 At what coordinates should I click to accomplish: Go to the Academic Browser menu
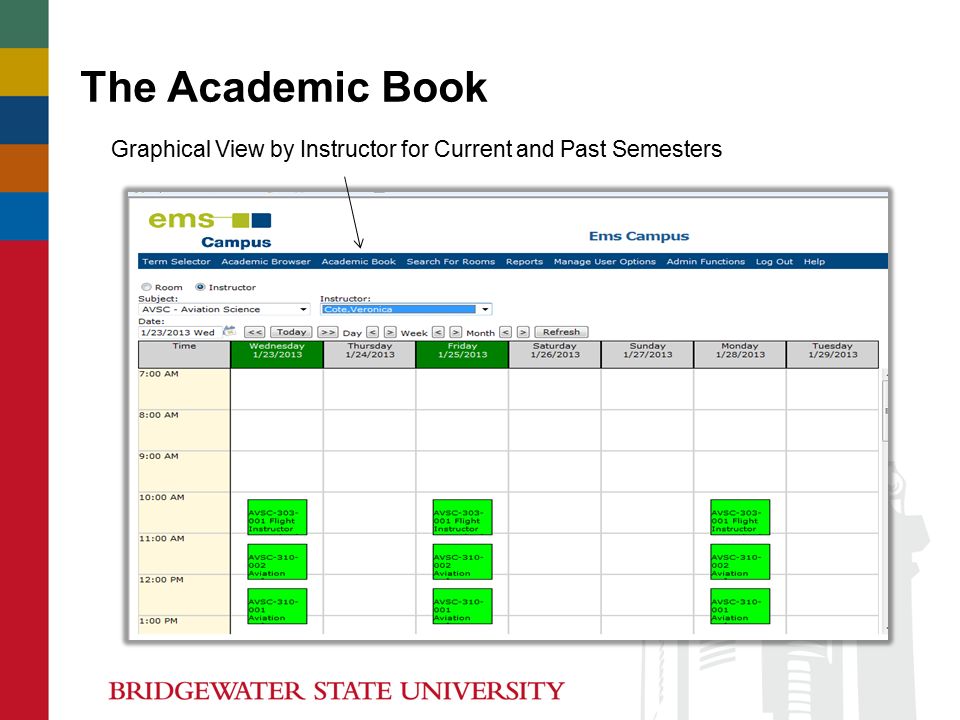pyautogui.click(x=266, y=261)
